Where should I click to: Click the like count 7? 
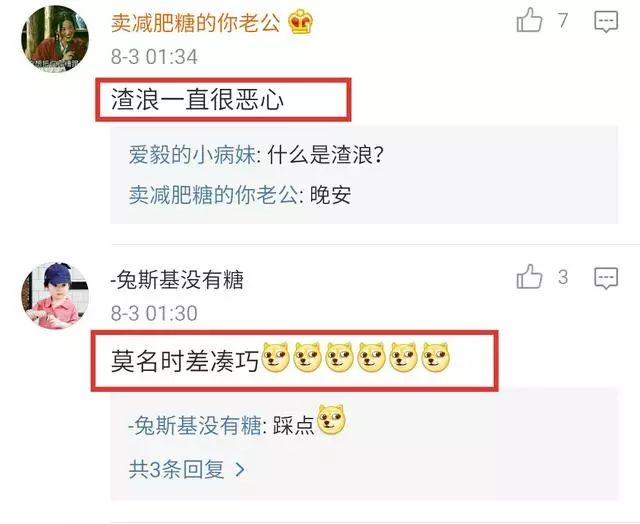pos(563,20)
